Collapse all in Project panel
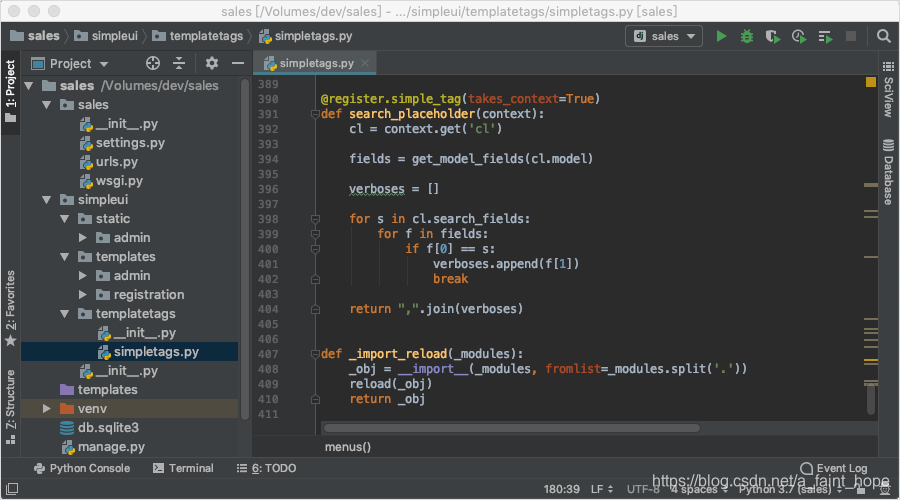This screenshot has height=500, width=900. (179, 63)
